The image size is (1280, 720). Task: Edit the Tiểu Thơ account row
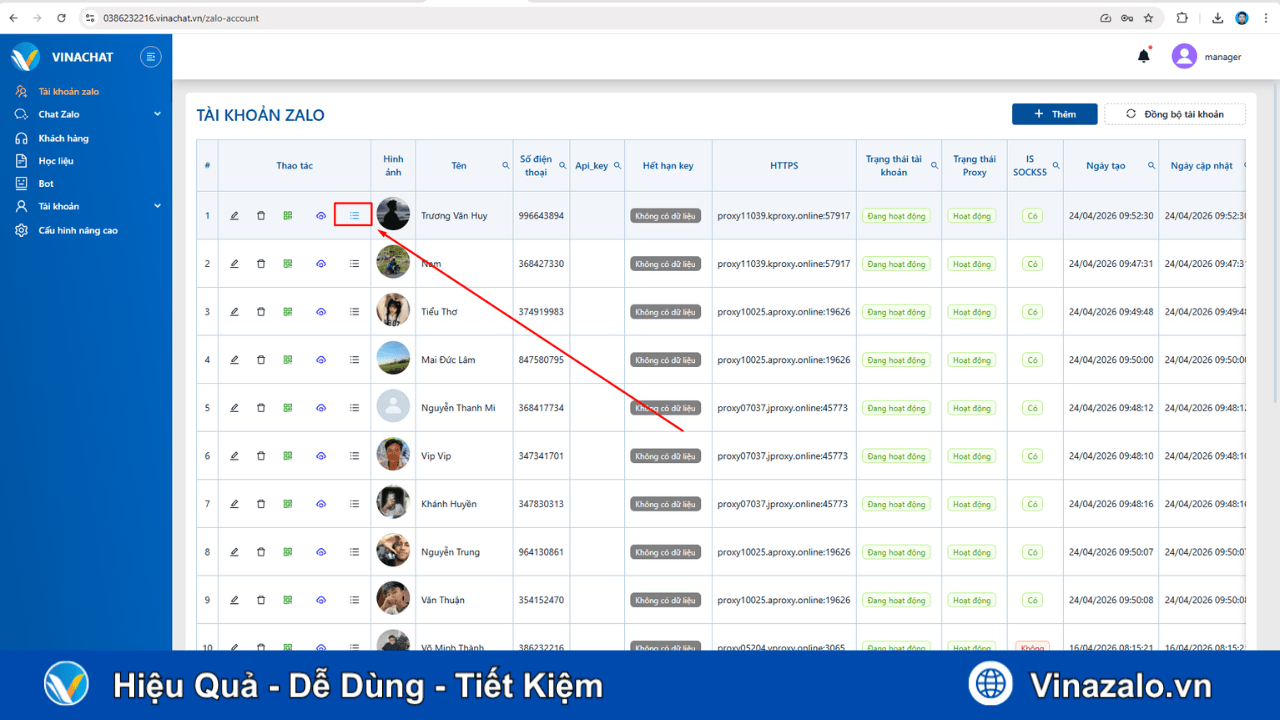[234, 312]
